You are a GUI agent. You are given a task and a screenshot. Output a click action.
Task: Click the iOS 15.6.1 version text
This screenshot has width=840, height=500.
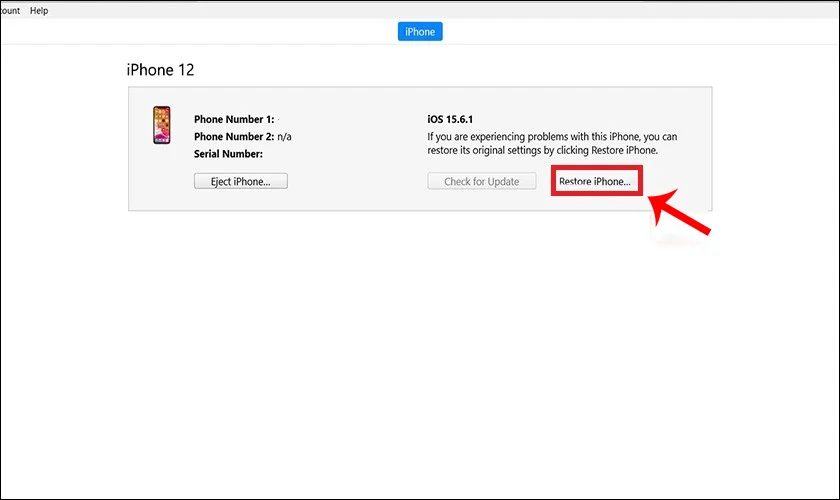click(x=450, y=119)
